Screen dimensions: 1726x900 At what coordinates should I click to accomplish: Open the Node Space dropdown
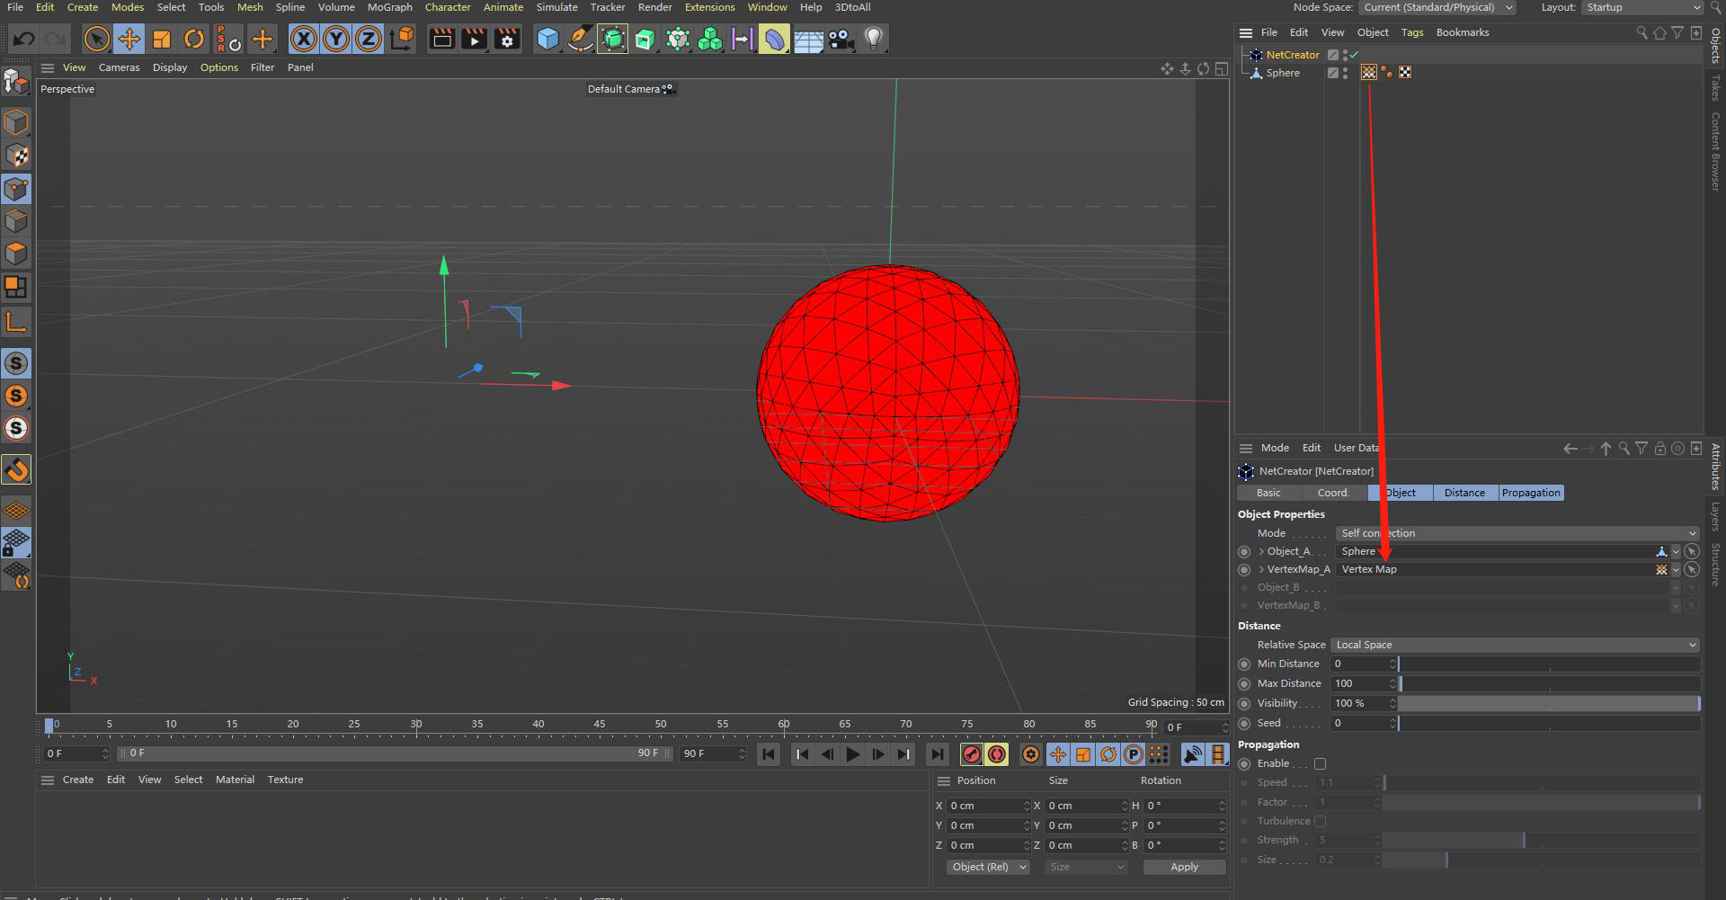(1436, 7)
